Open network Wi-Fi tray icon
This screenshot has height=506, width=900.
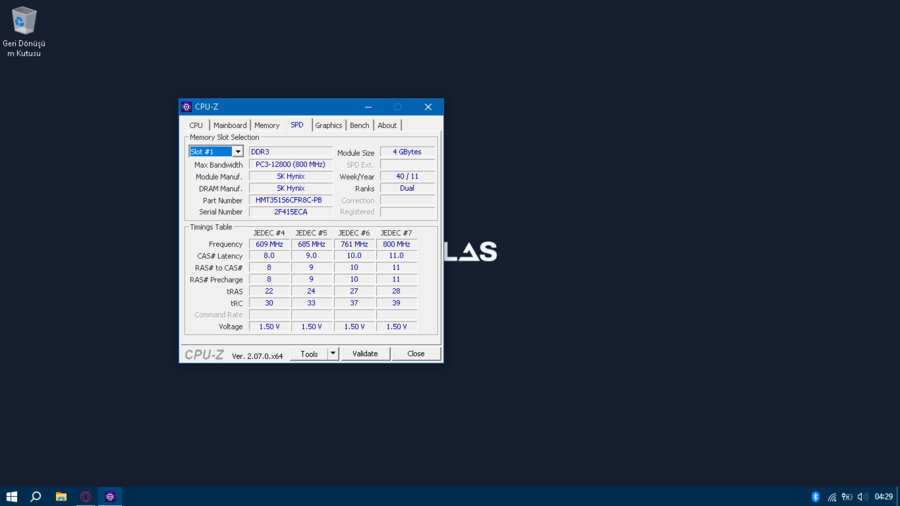pos(831,496)
